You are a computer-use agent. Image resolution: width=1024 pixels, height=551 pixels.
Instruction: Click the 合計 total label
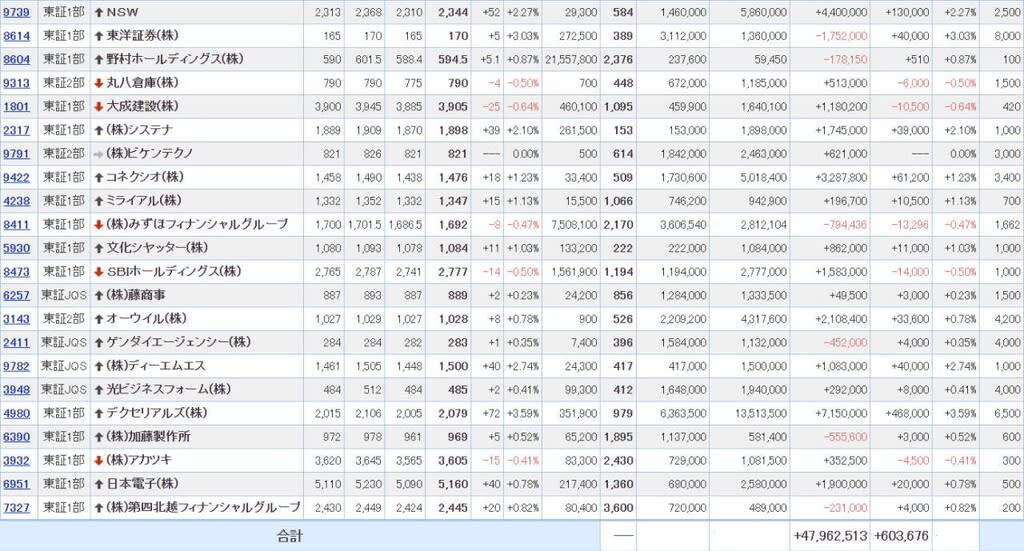coord(289,536)
